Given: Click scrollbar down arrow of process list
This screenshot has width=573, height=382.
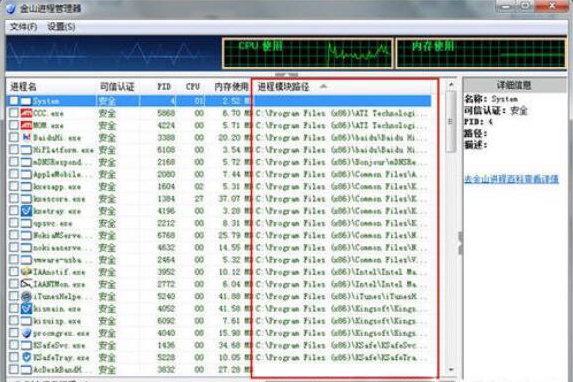Looking at the screenshot, I should pyautogui.click(x=451, y=370).
